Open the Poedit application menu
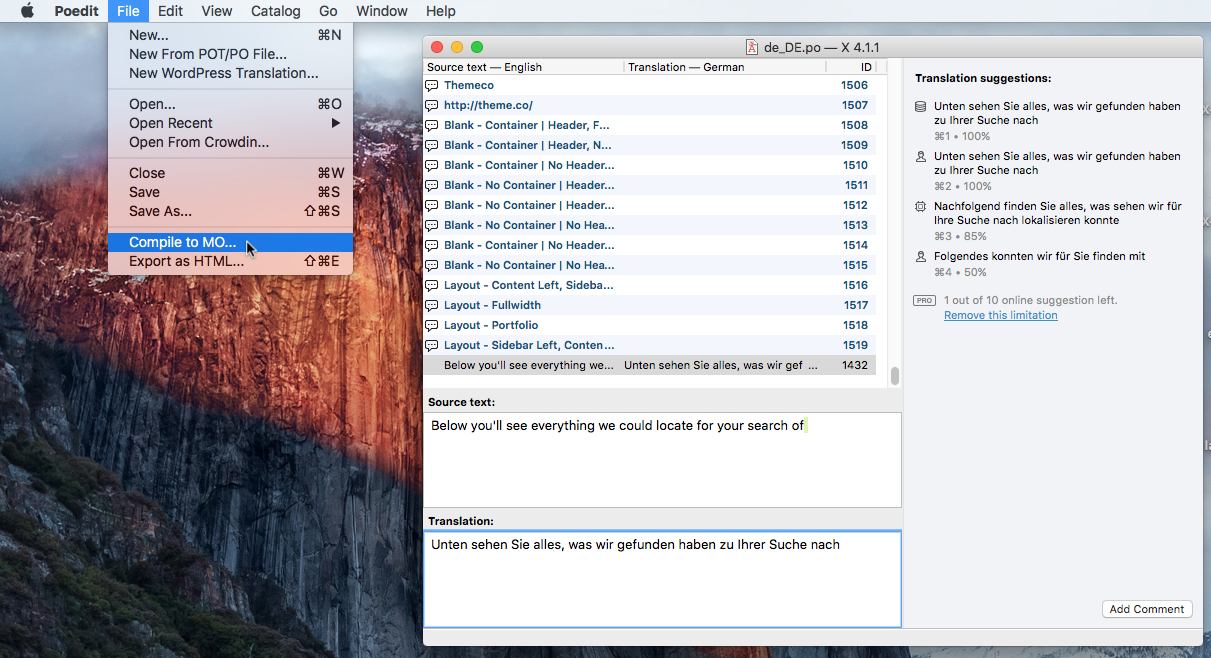Screen dimensions: 1211x658 (x=75, y=11)
